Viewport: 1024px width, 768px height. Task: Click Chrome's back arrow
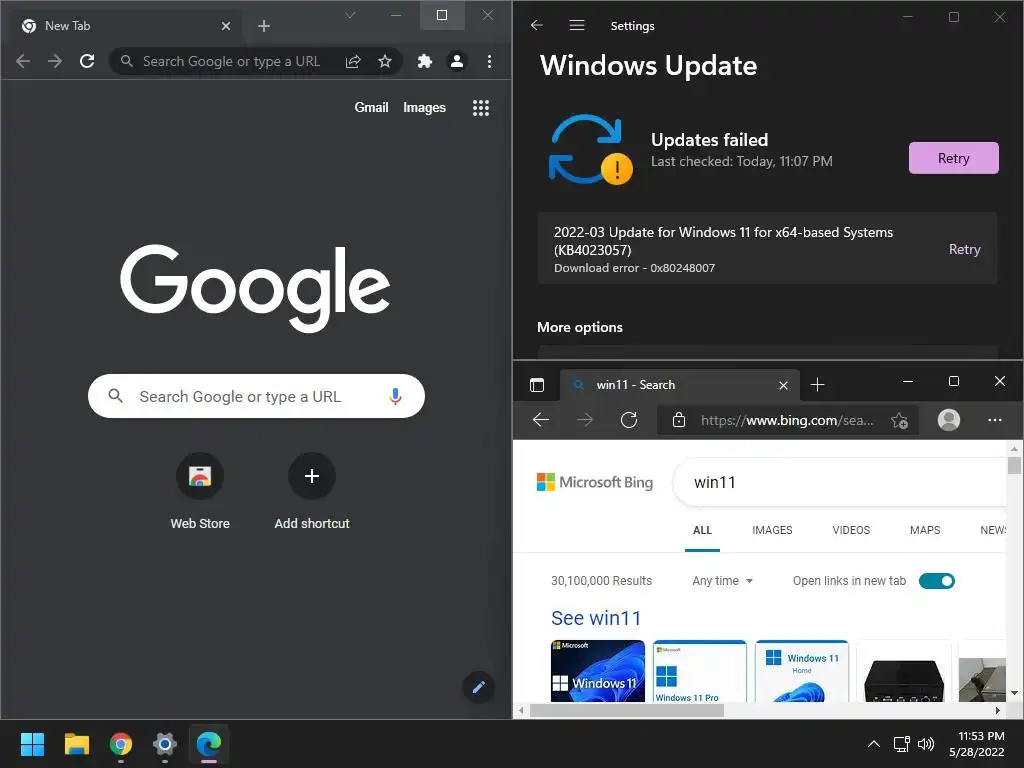click(23, 61)
